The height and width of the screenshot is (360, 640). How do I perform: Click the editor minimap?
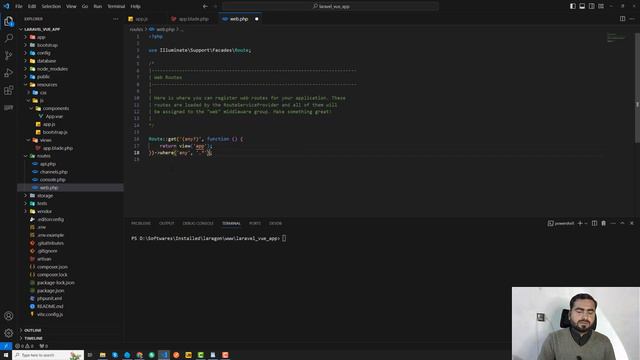click(x=616, y=38)
